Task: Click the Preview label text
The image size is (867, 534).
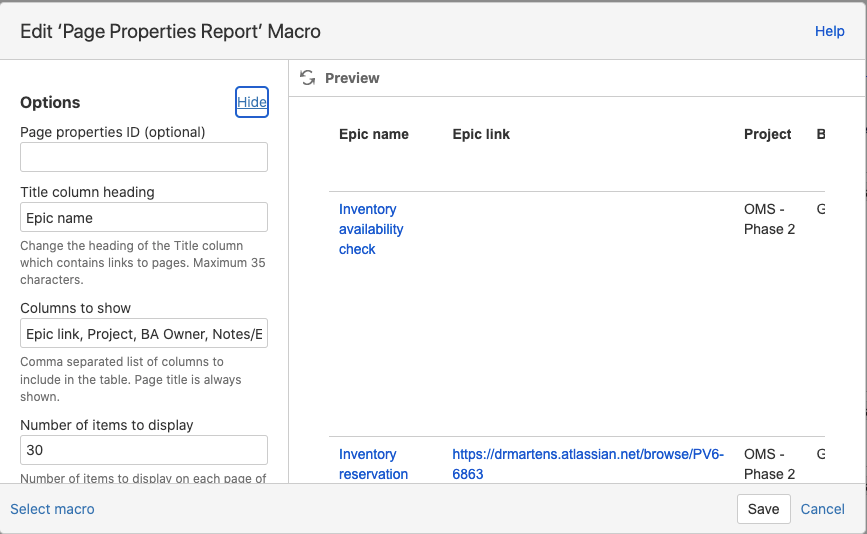Action: click(x=352, y=78)
